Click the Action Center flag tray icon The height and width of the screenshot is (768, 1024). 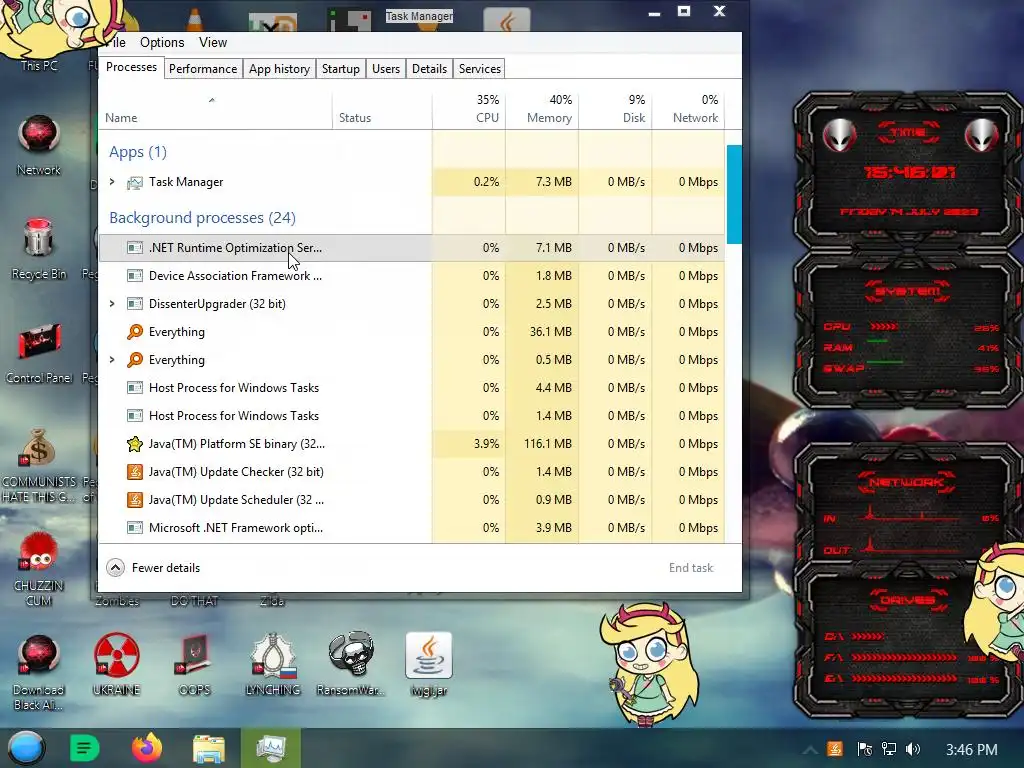click(863, 749)
